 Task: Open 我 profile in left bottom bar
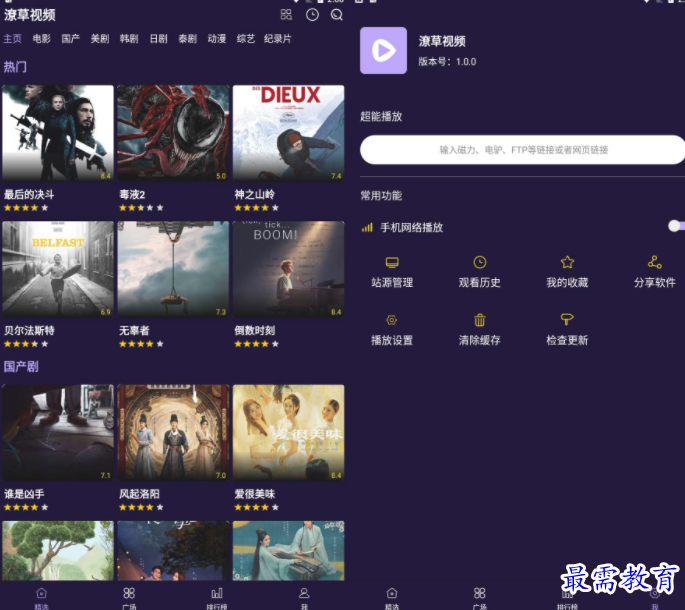click(304, 598)
